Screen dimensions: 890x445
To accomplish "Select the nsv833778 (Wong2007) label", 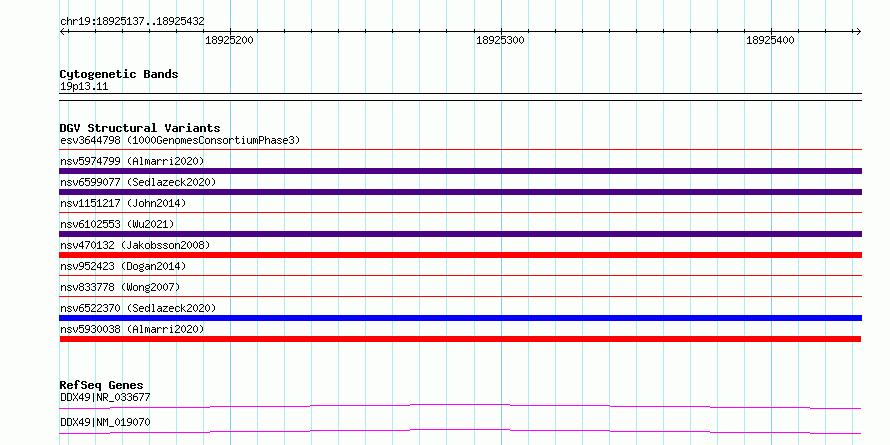I will point(120,287).
